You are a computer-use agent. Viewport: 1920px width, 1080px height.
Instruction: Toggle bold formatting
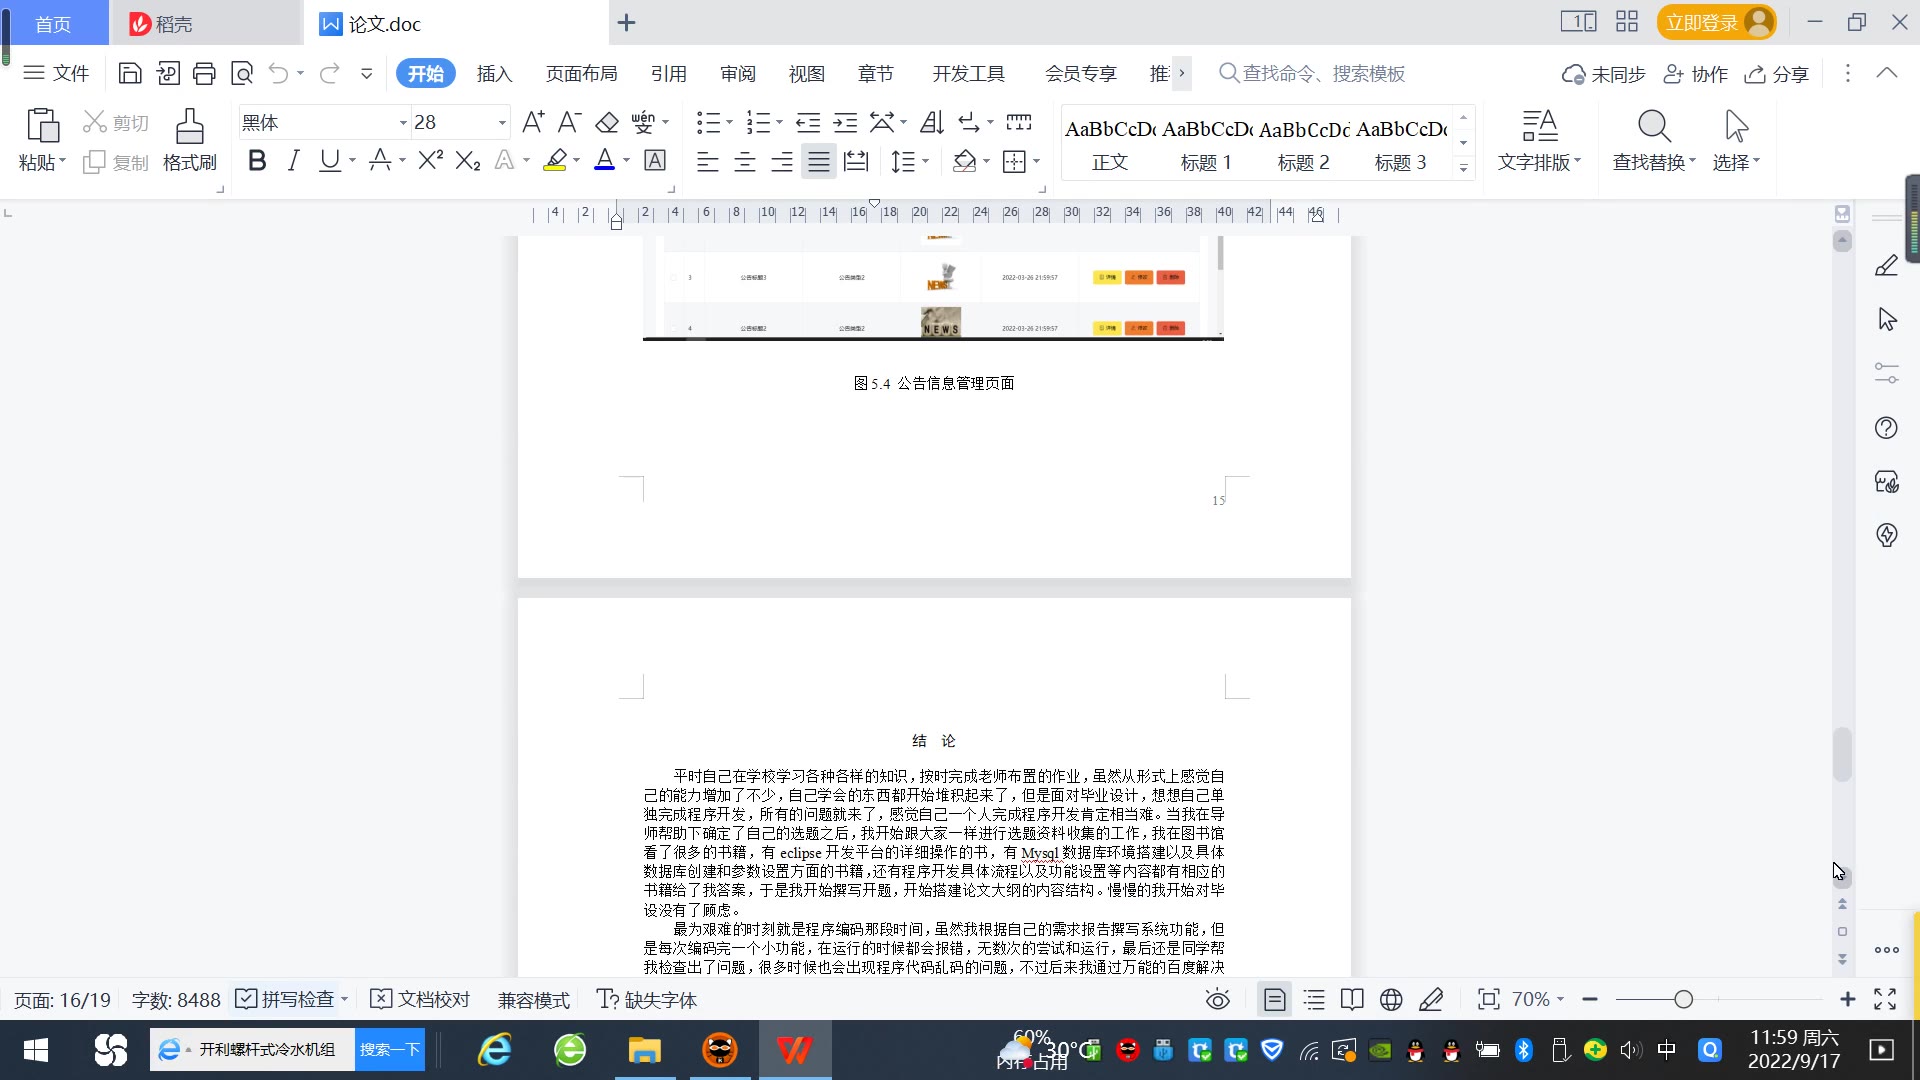click(257, 161)
